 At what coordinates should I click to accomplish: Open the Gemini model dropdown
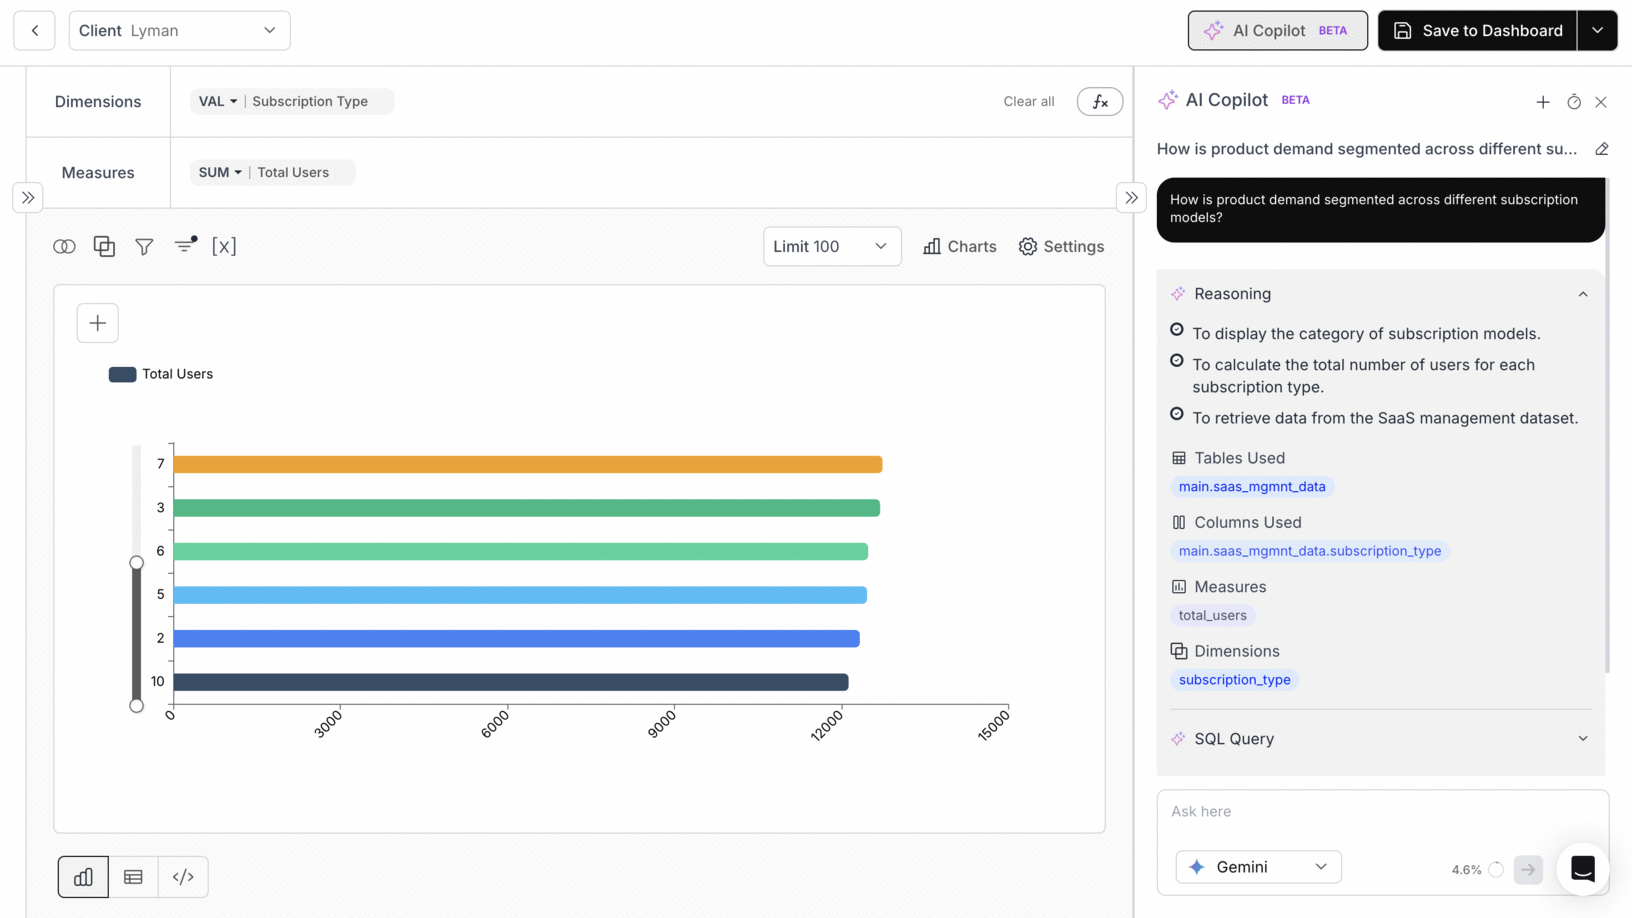(1258, 867)
